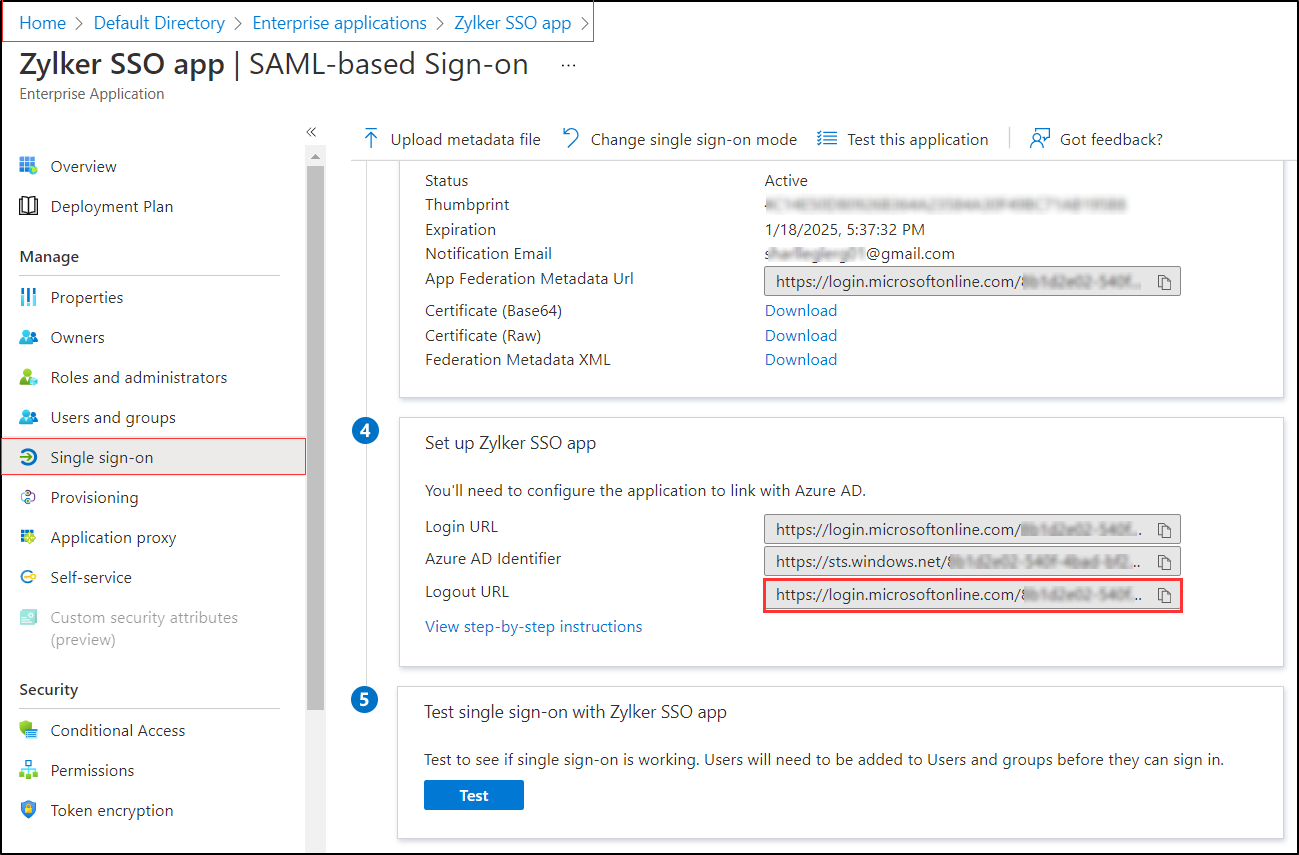Copy the Logout URL value
Image resolution: width=1299 pixels, height=855 pixels.
click(1164, 595)
